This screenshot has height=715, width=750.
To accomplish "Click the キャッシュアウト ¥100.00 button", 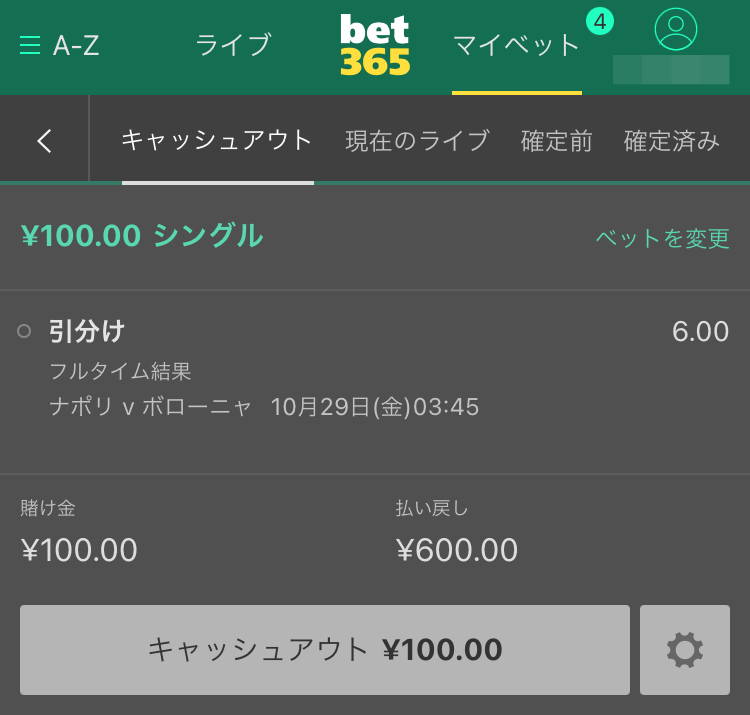I will [325, 649].
